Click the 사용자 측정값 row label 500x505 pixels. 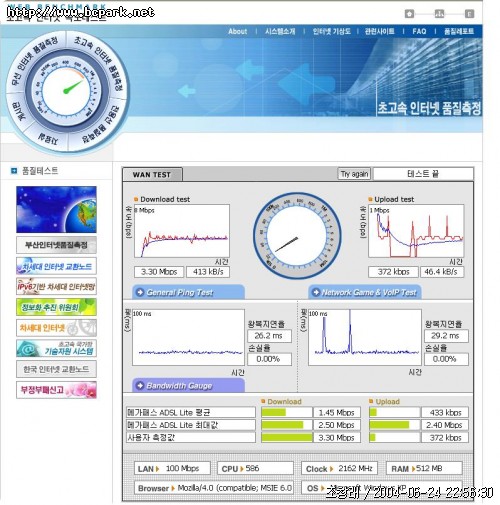191,437
